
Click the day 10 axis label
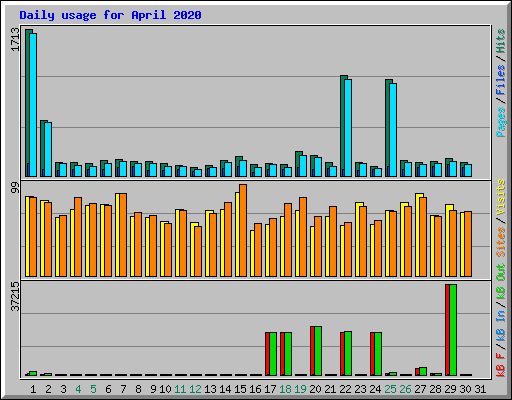(165, 389)
